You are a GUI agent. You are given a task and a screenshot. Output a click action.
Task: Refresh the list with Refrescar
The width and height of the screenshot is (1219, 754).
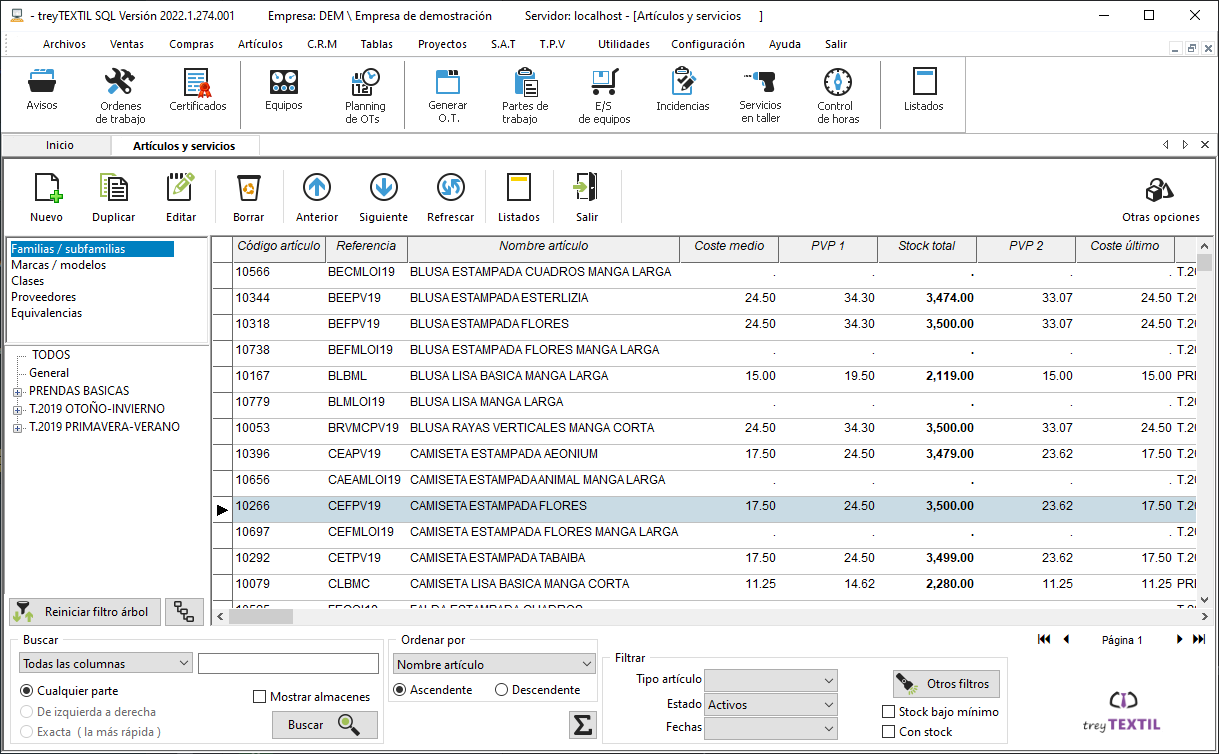click(450, 197)
